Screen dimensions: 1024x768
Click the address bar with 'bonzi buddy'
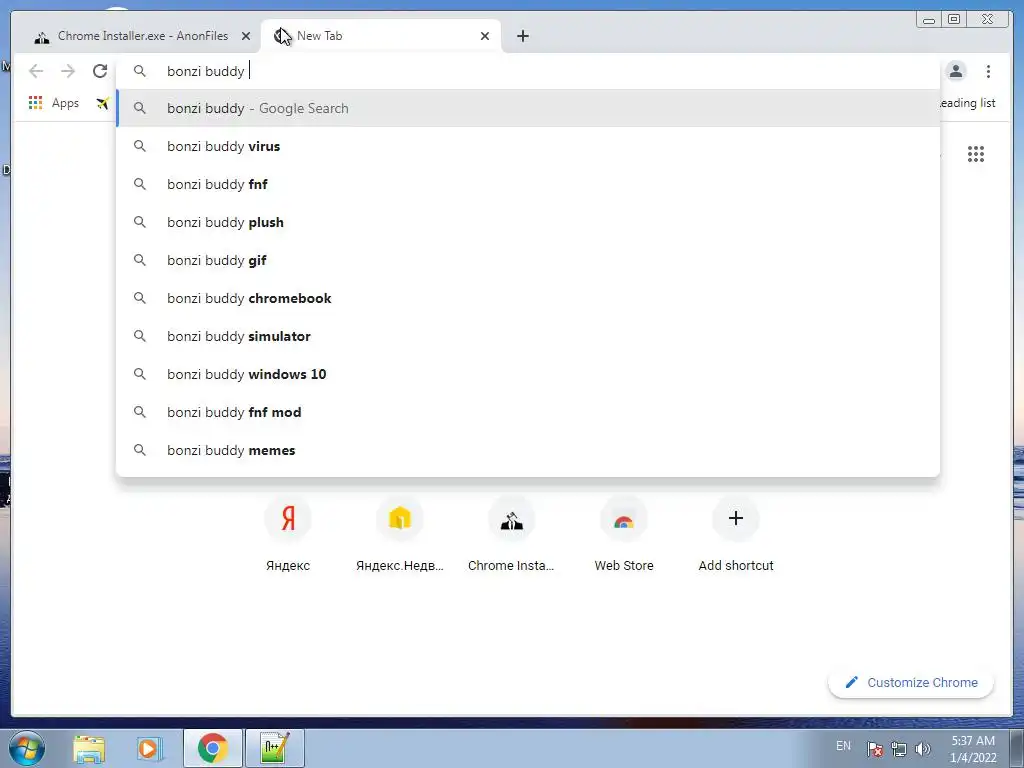[529, 71]
